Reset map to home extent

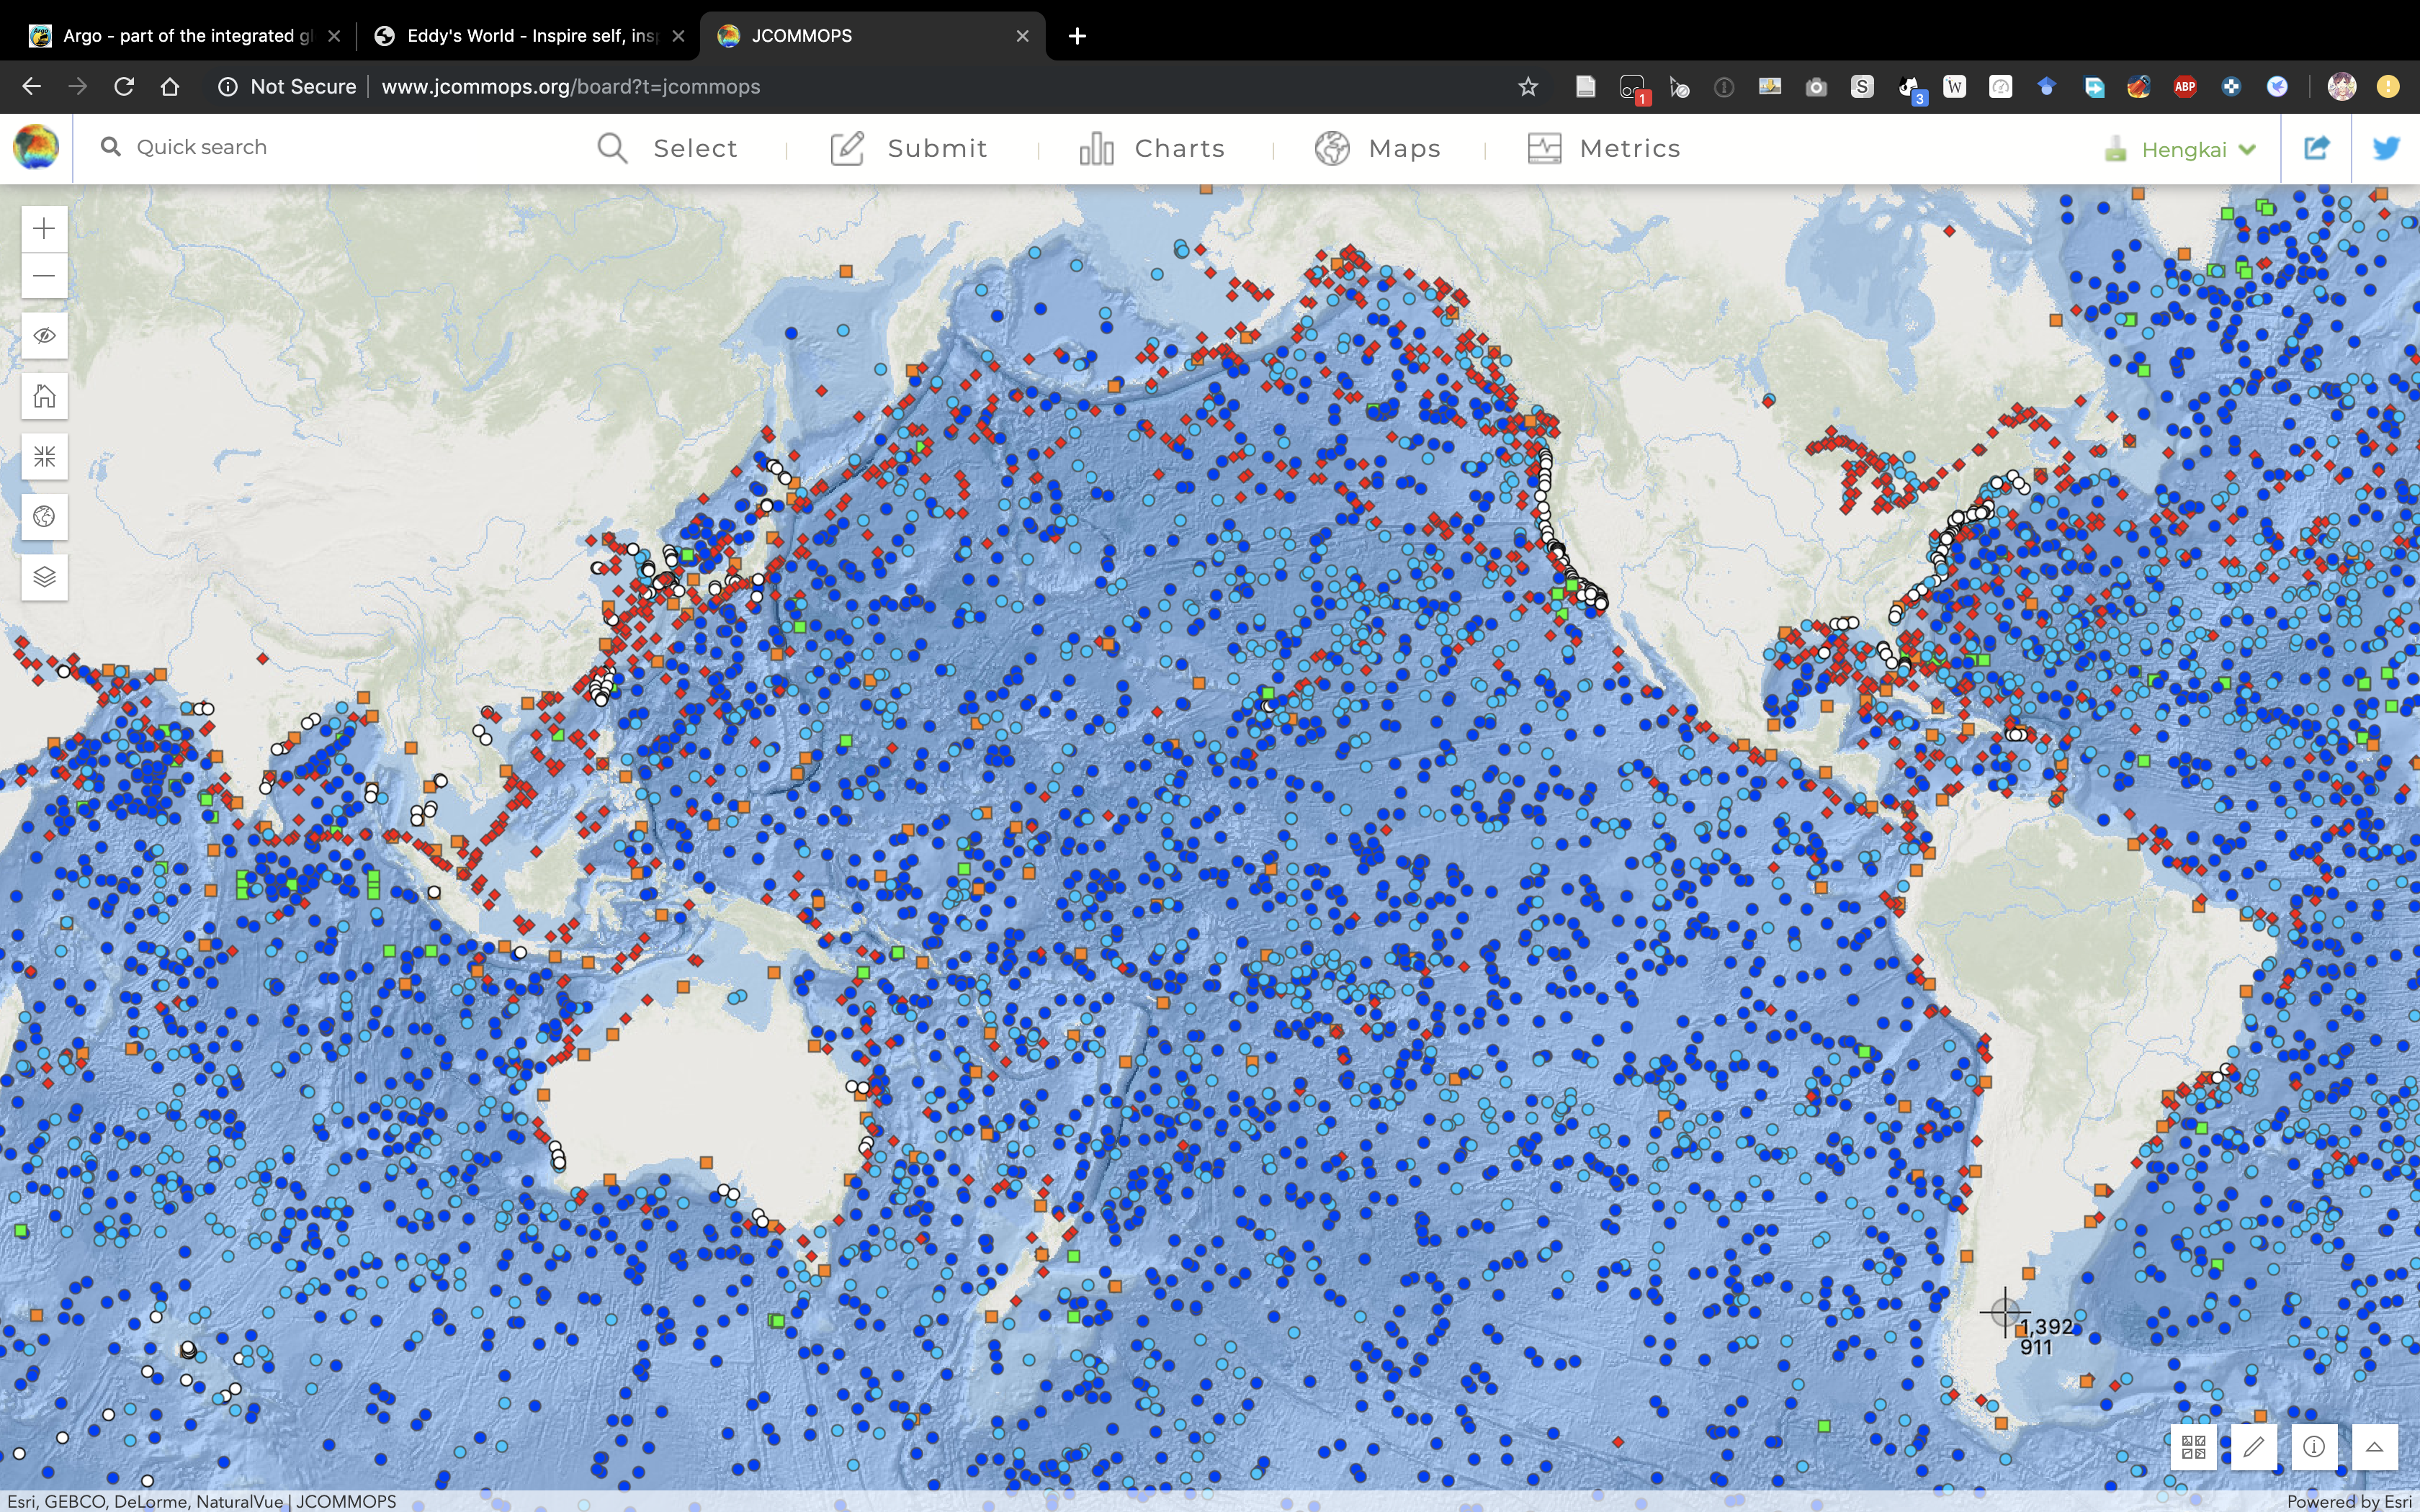44,396
